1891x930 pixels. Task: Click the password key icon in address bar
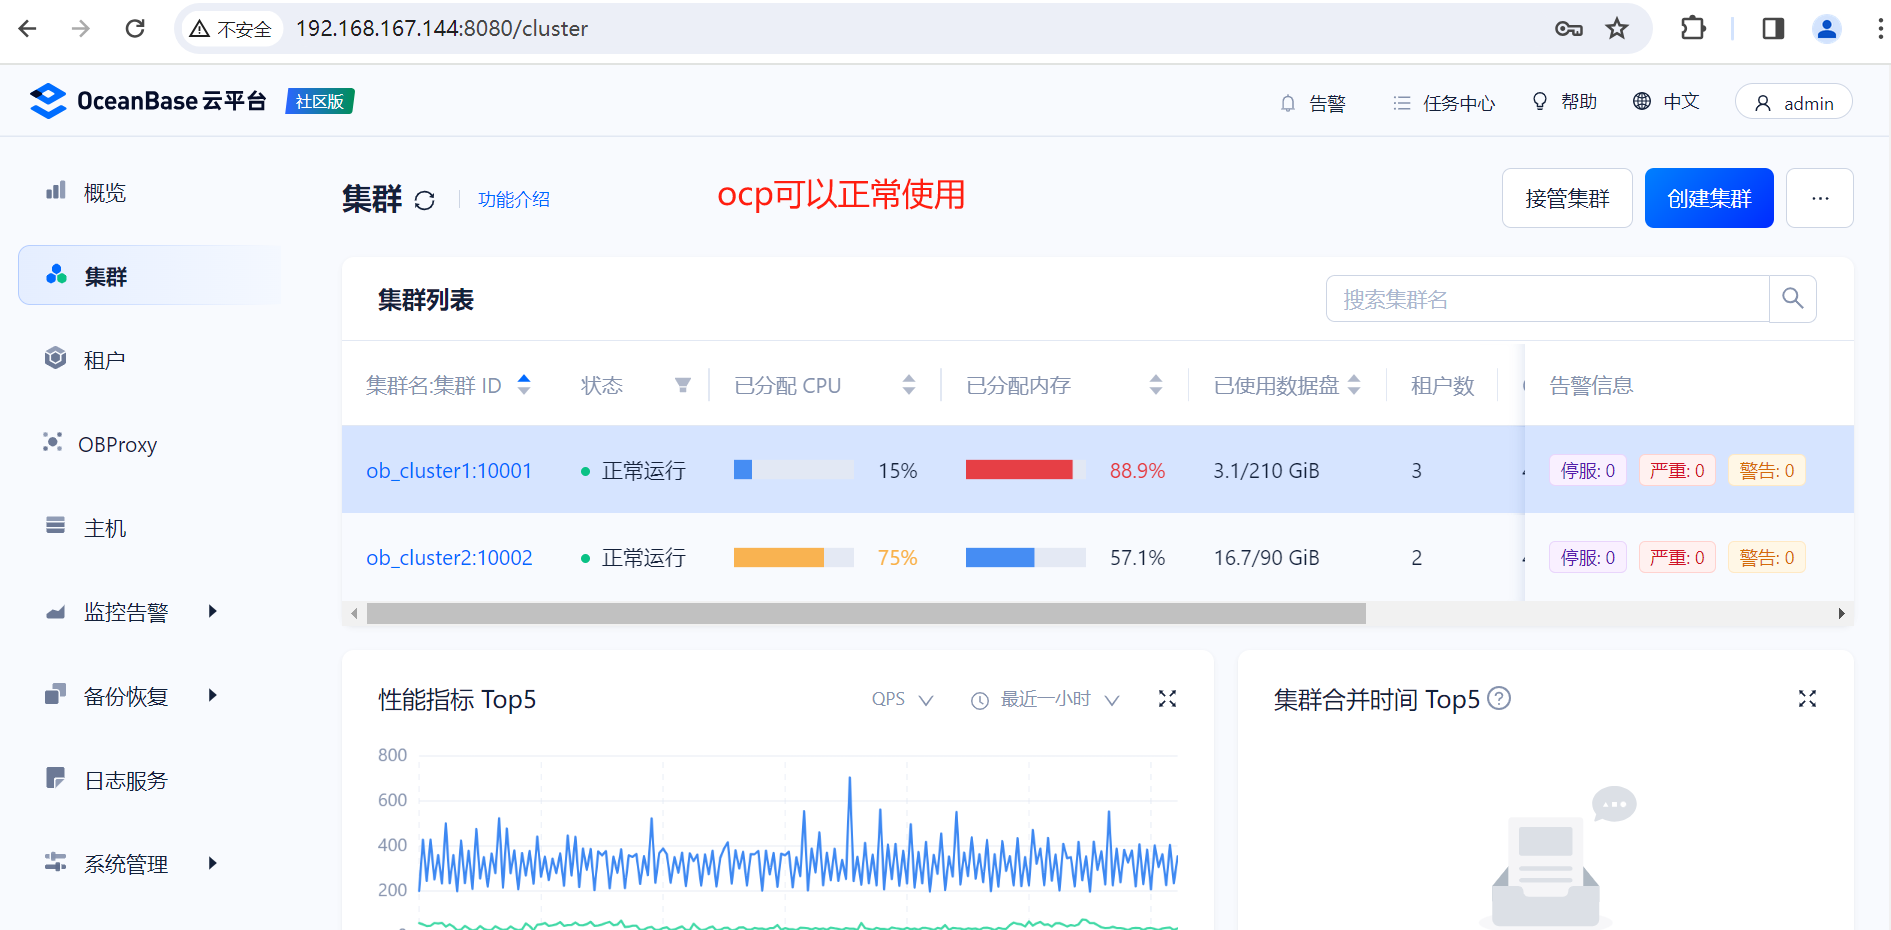click(1568, 28)
